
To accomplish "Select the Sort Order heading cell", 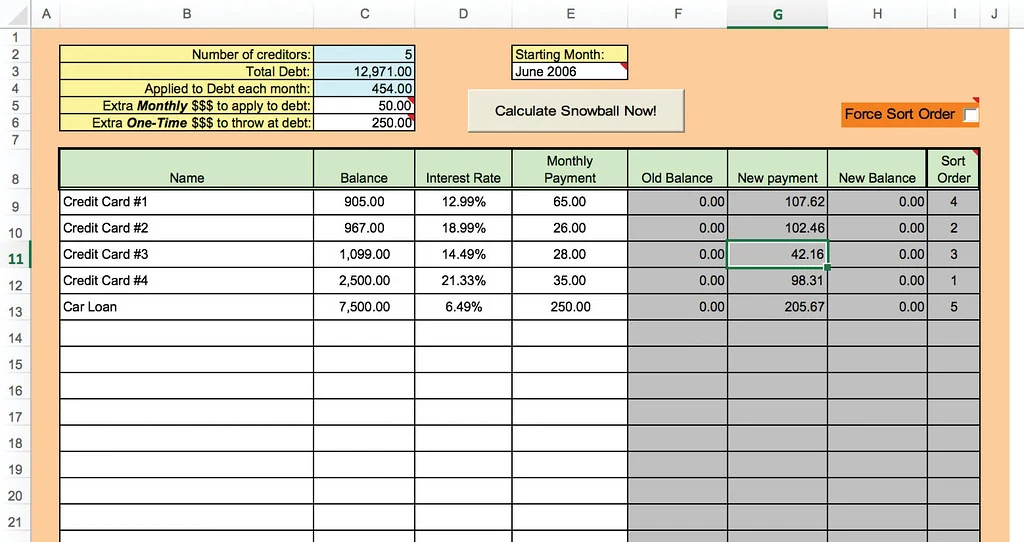I will point(953,169).
